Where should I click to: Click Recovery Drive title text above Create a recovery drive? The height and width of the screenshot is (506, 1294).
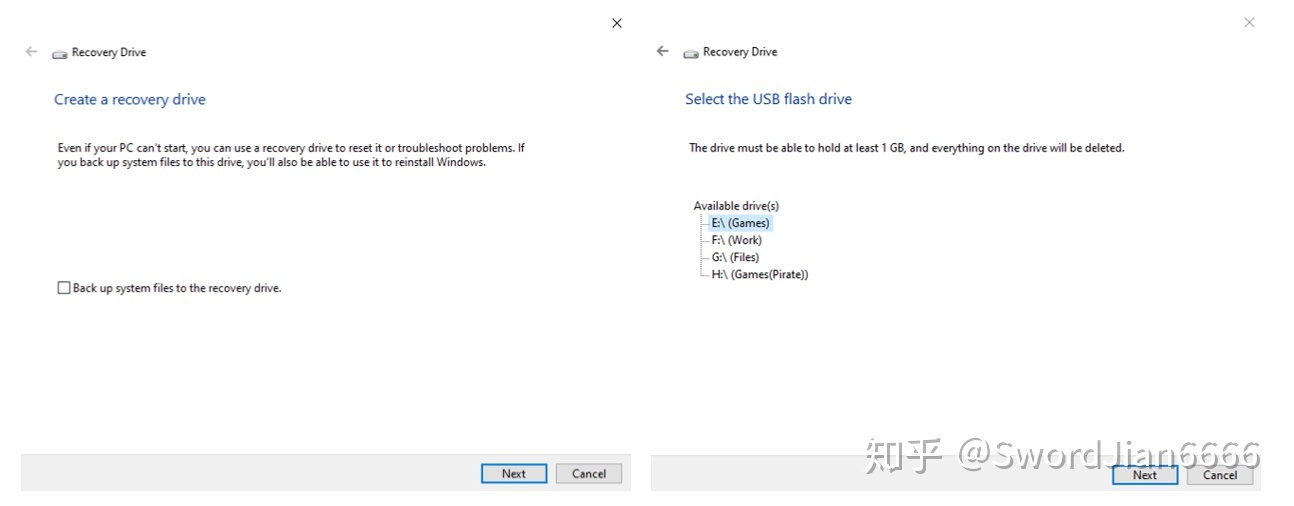click(x=109, y=52)
